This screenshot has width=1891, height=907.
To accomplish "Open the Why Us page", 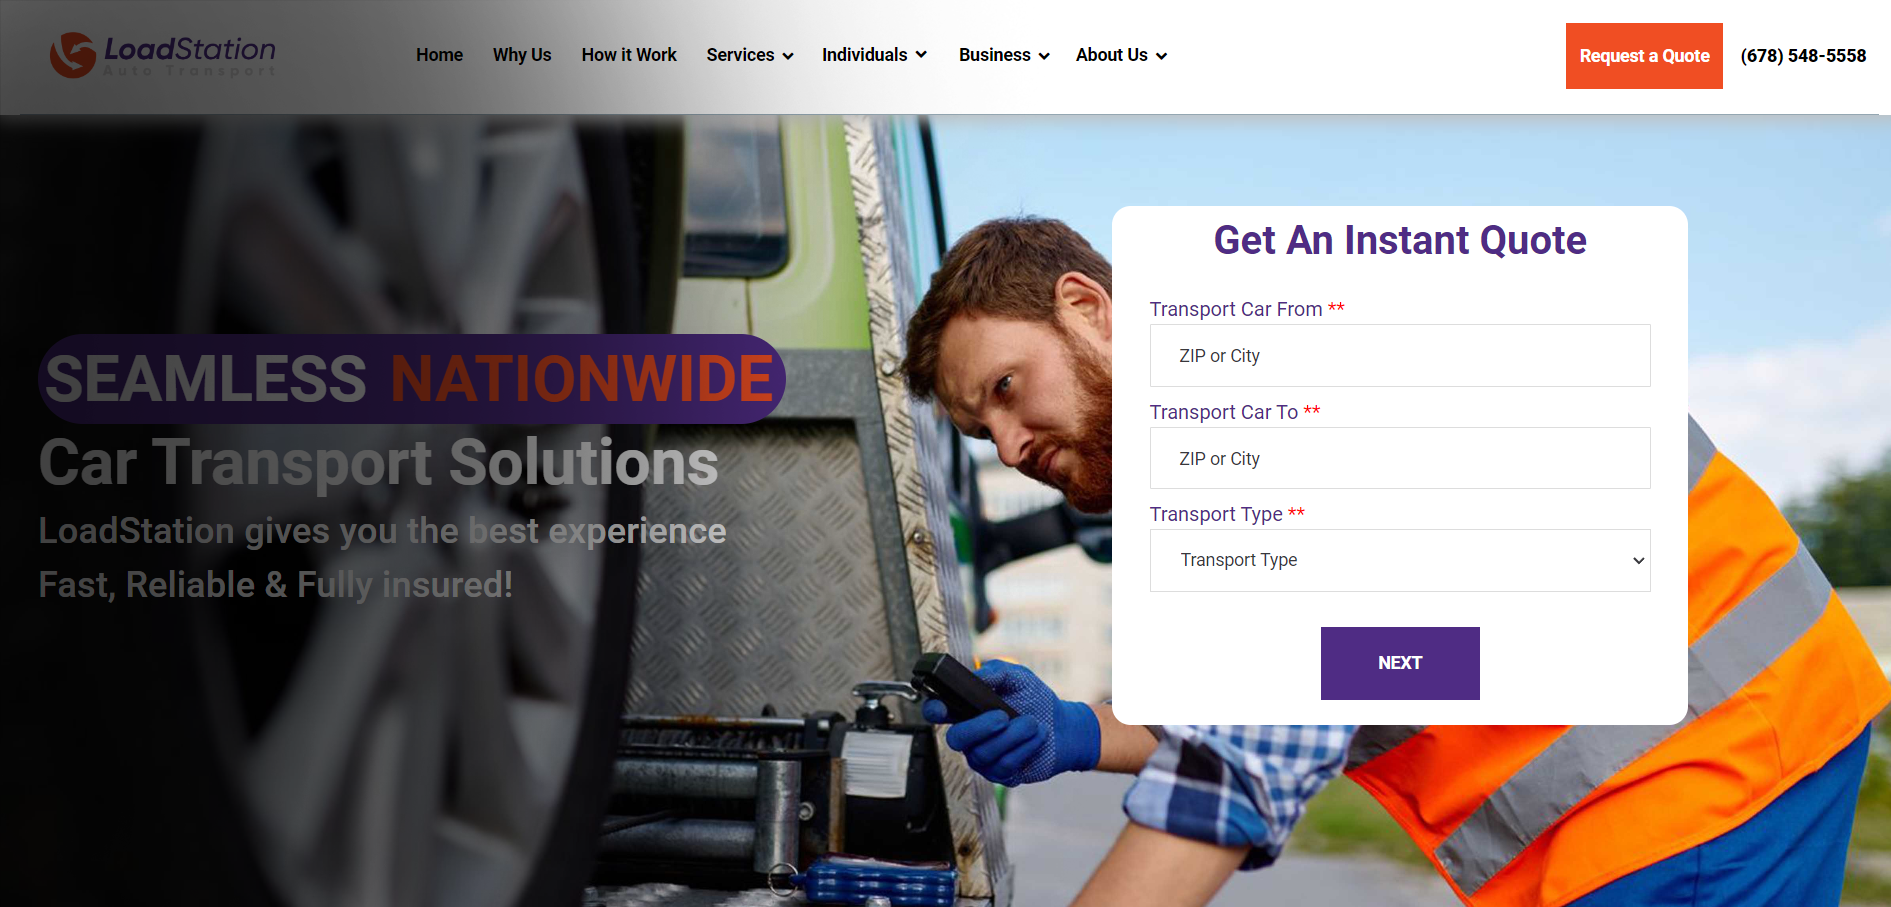I will point(522,55).
